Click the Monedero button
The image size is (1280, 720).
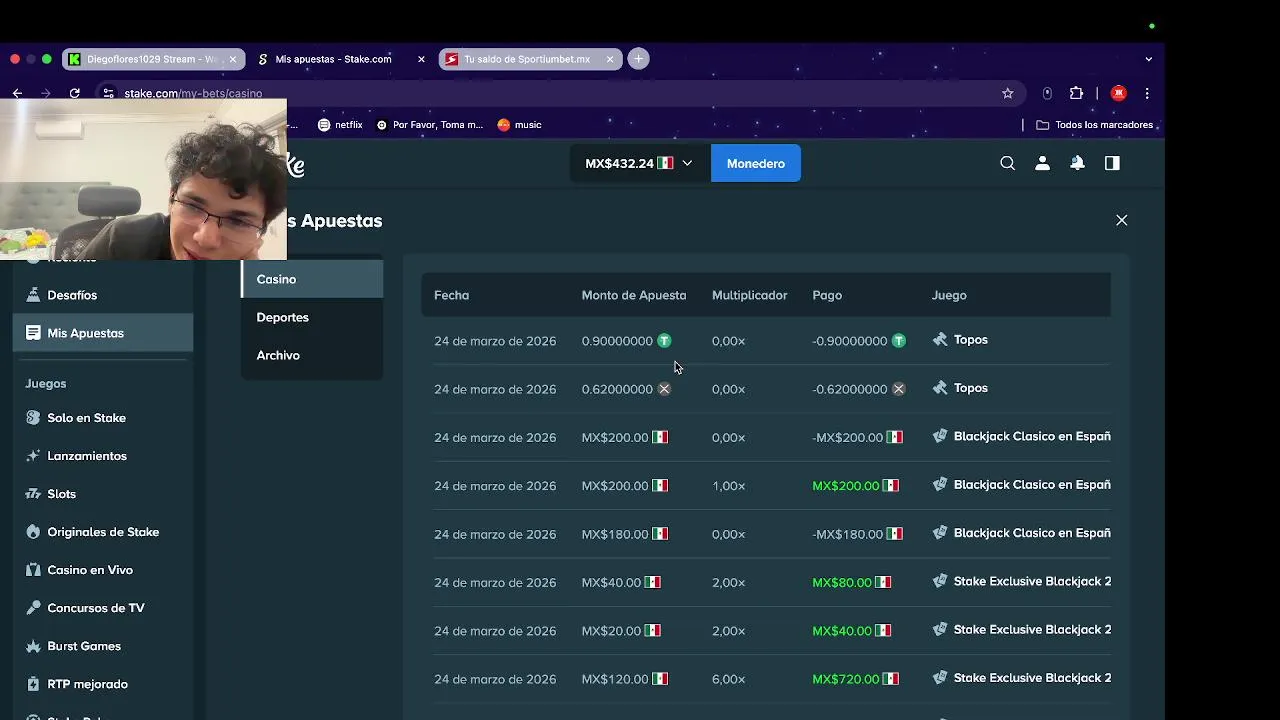coord(756,163)
